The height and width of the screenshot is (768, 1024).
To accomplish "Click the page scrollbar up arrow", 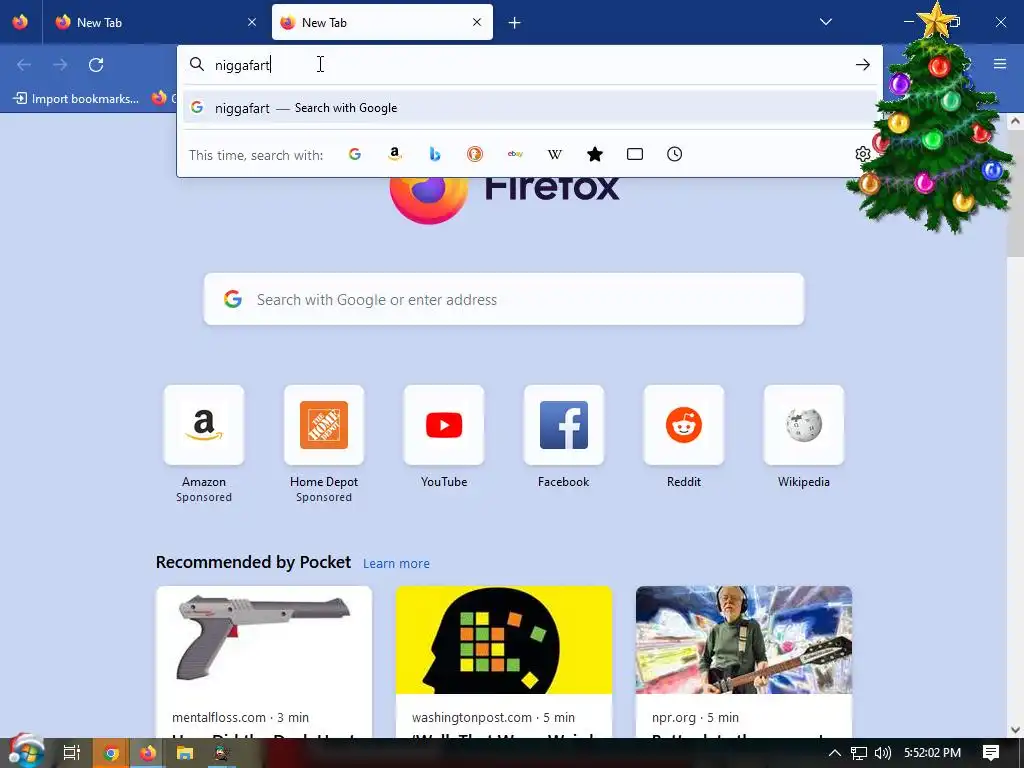I will tap(1015, 121).
